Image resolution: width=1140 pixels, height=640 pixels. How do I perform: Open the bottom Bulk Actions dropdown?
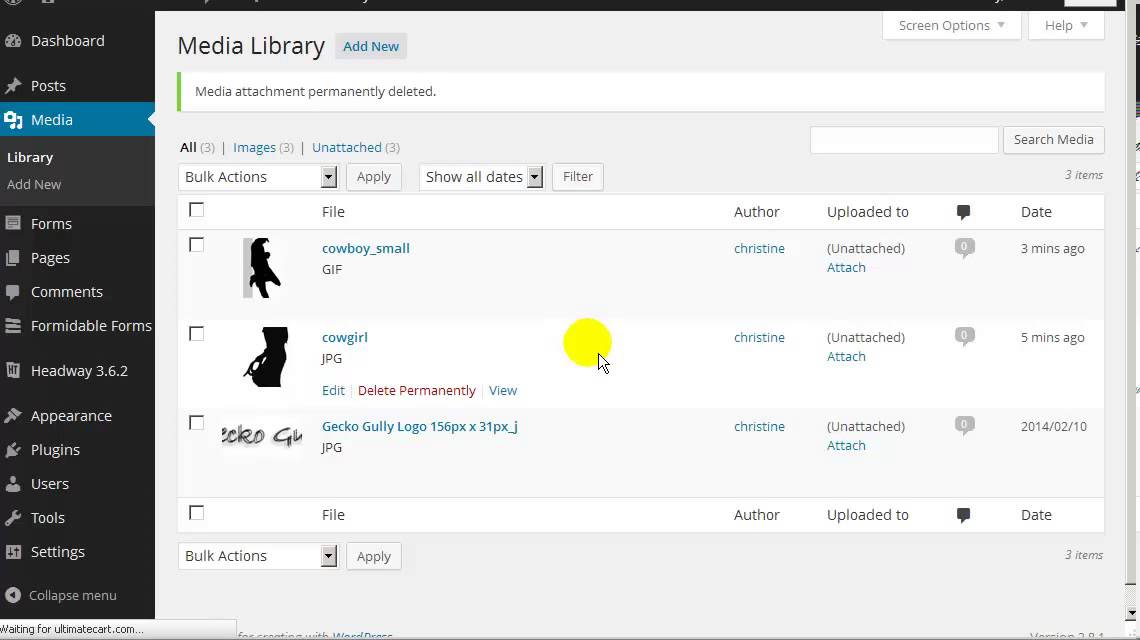point(258,556)
